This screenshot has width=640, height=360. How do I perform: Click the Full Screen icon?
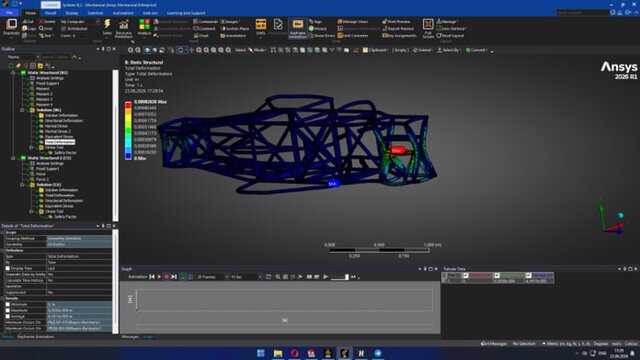point(428,24)
